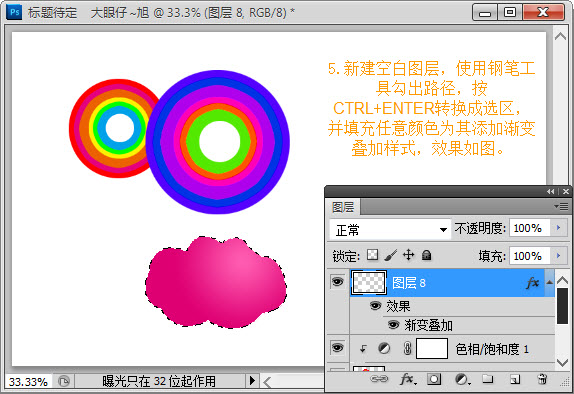
Task: Enable lock position move icon
Action: (x=409, y=255)
